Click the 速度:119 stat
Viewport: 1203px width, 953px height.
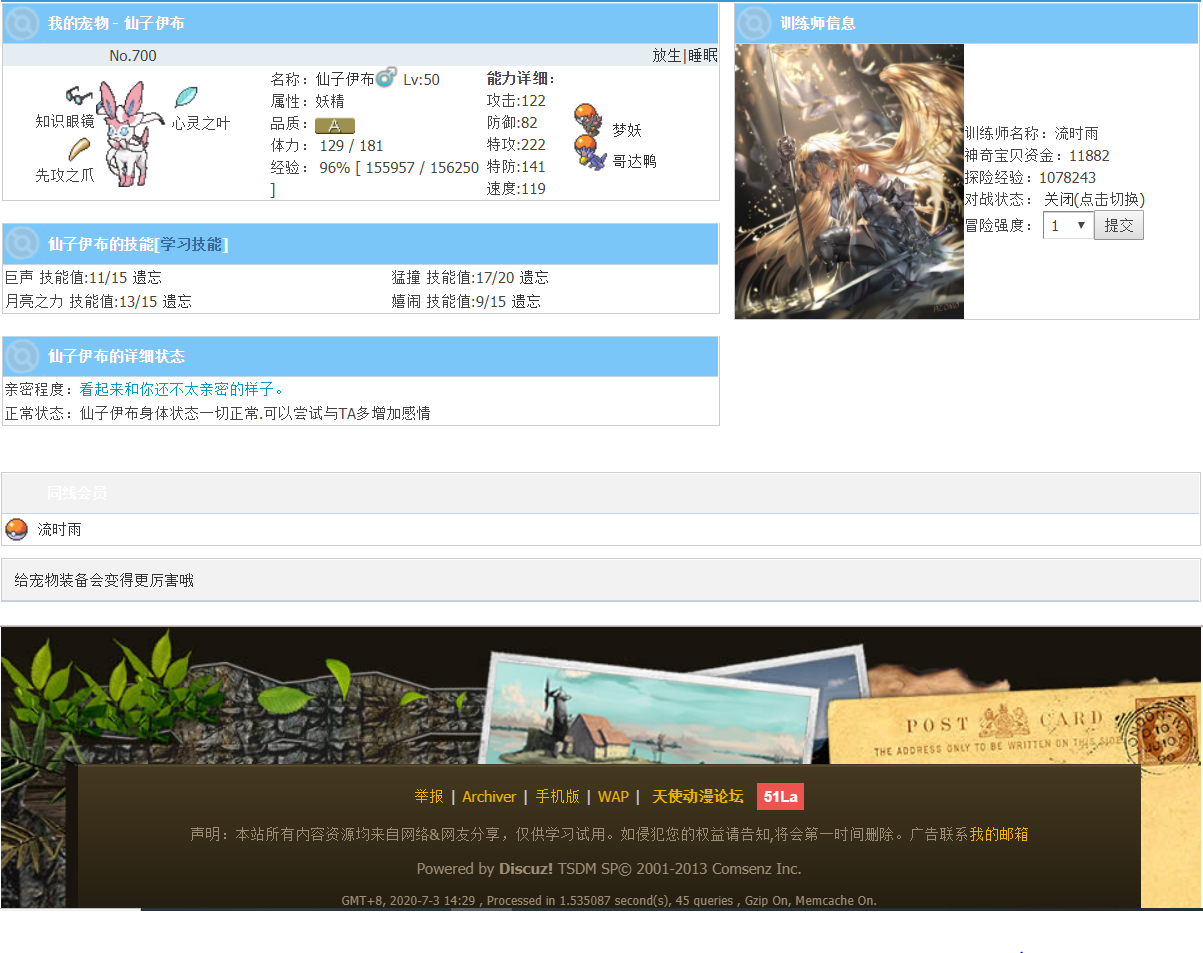coord(516,189)
